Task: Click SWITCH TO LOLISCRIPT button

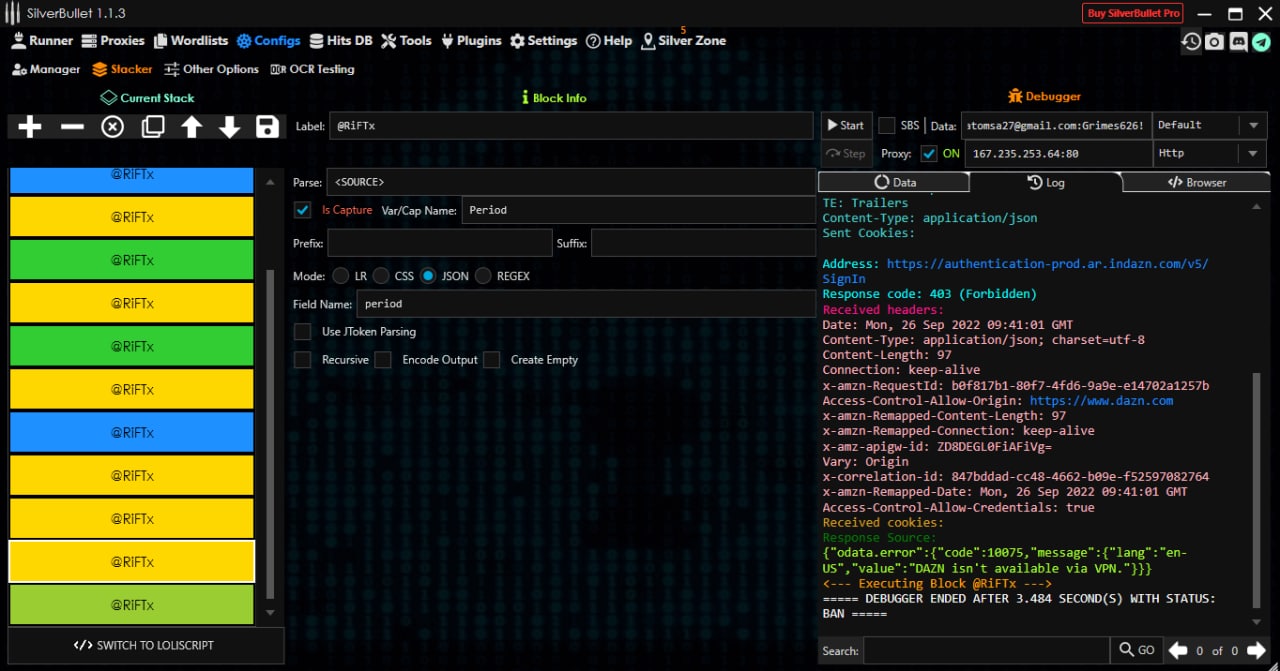Action: (x=145, y=645)
